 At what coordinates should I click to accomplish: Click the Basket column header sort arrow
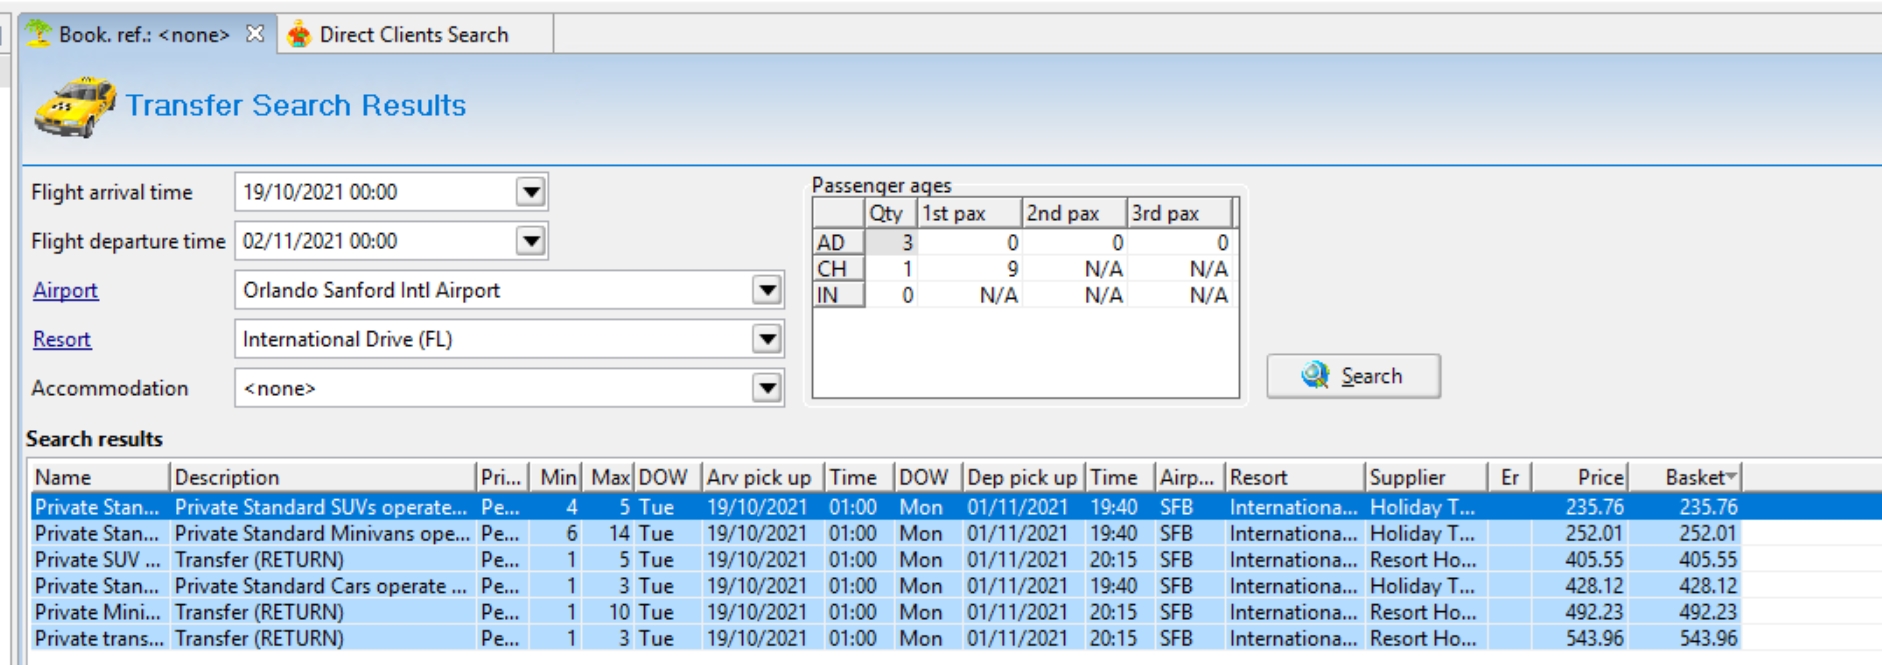1731,476
